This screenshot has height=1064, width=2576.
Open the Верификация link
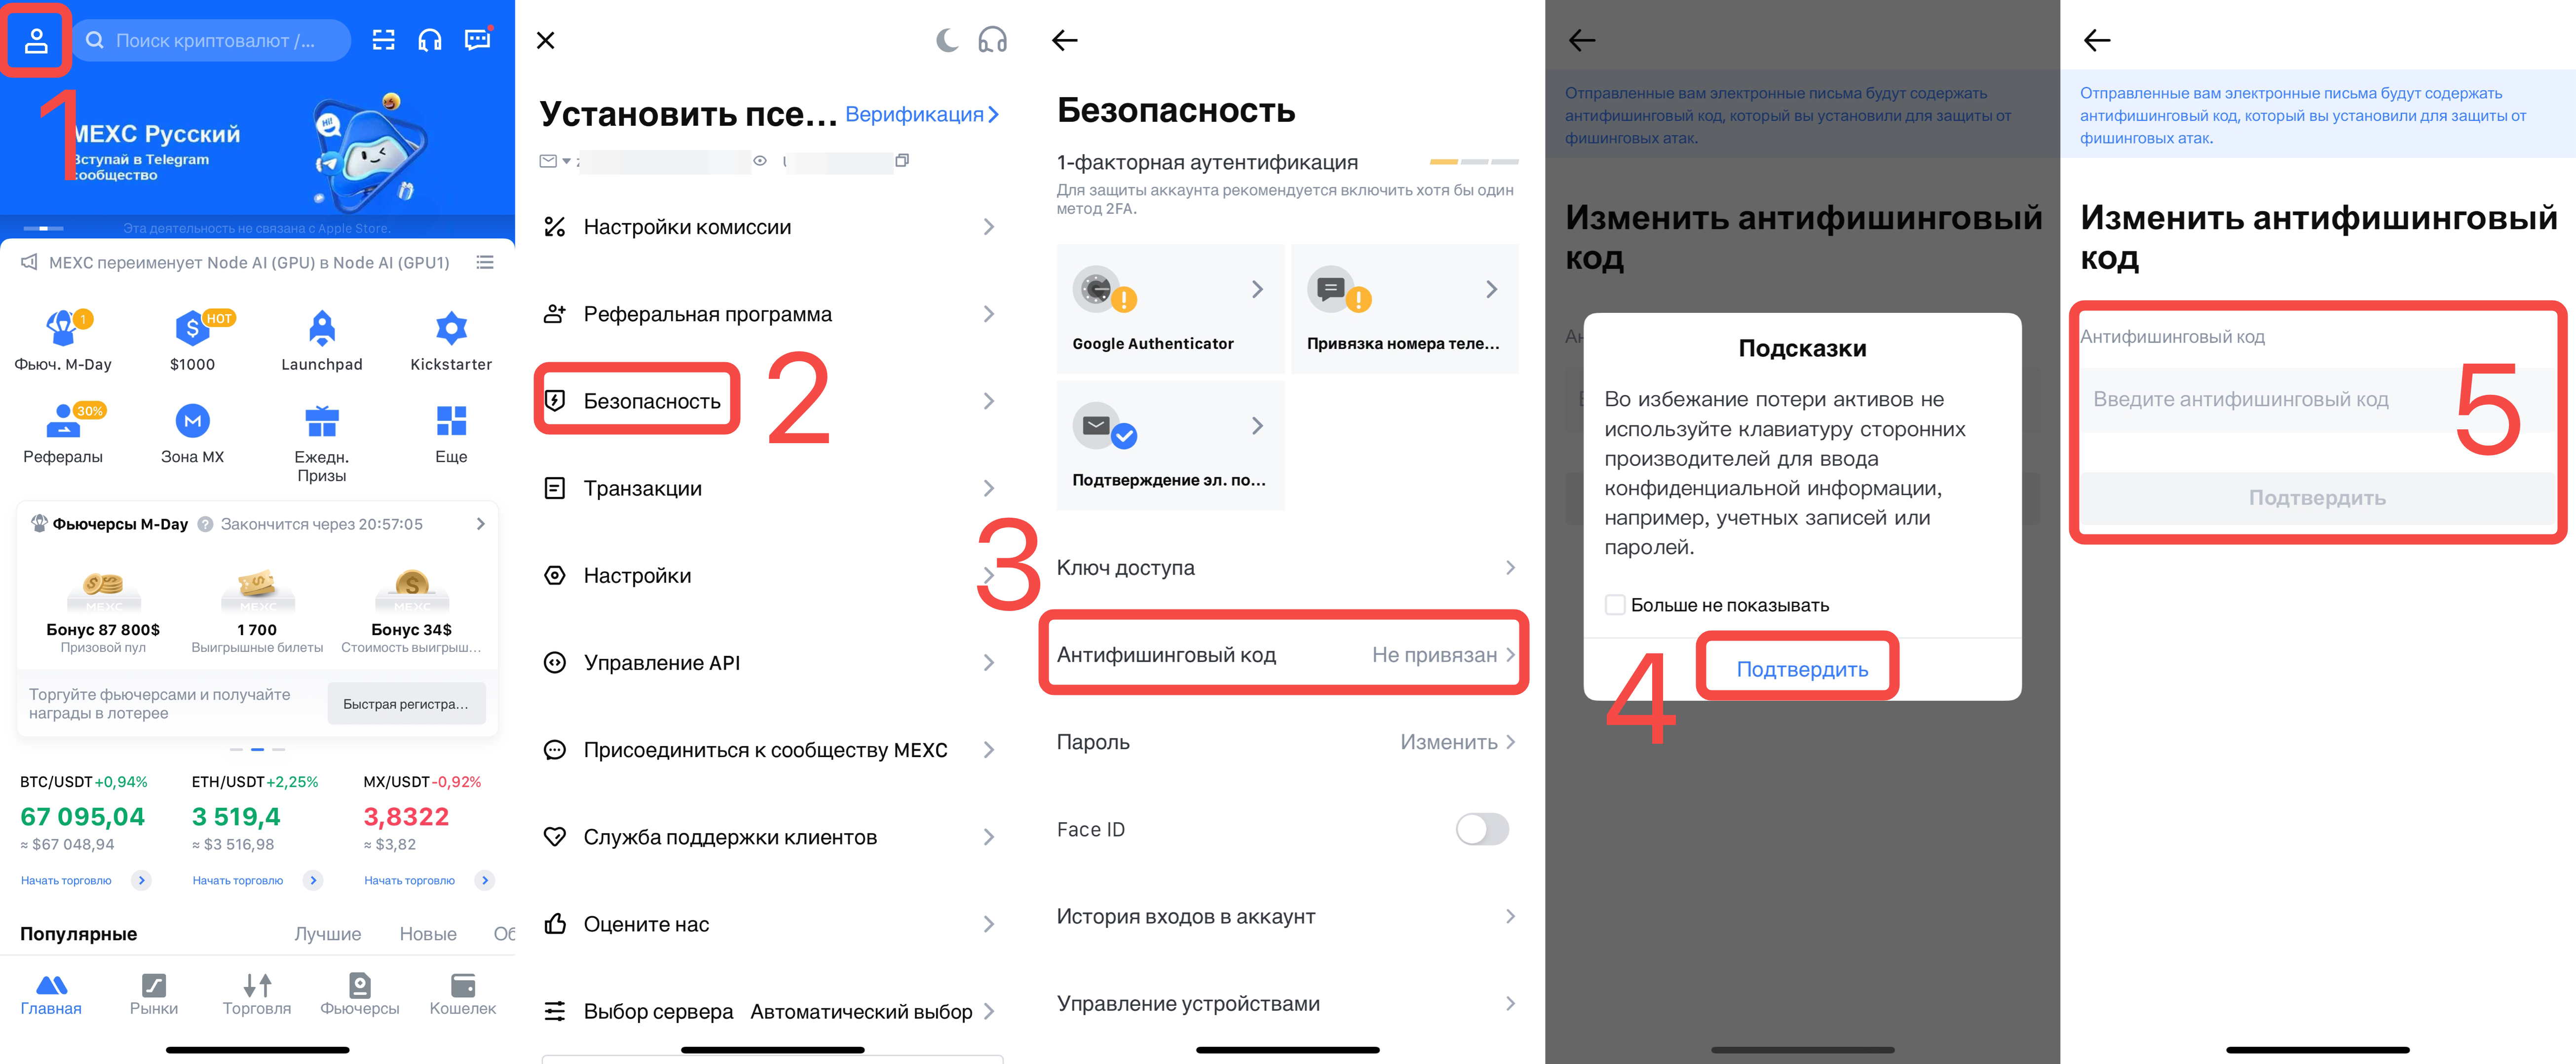[x=922, y=114]
